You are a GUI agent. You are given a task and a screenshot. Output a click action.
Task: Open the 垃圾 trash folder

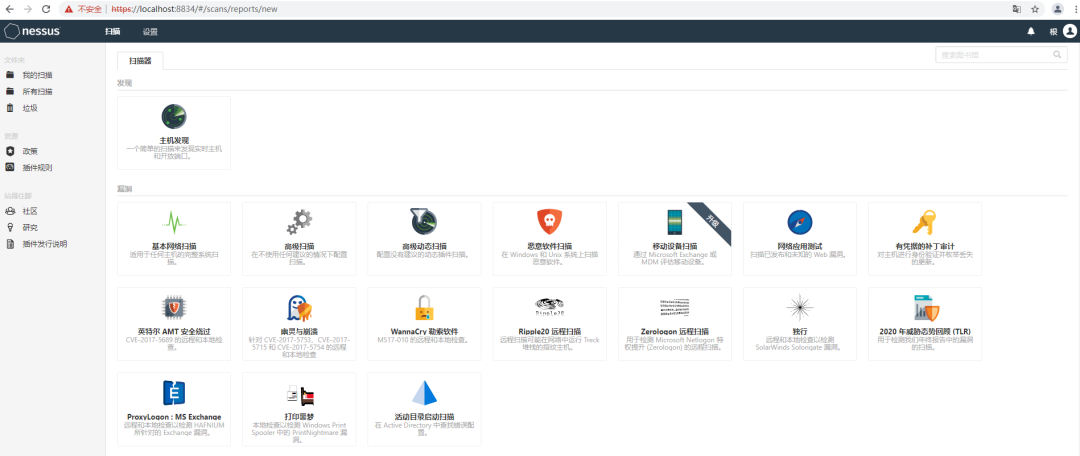(x=30, y=108)
